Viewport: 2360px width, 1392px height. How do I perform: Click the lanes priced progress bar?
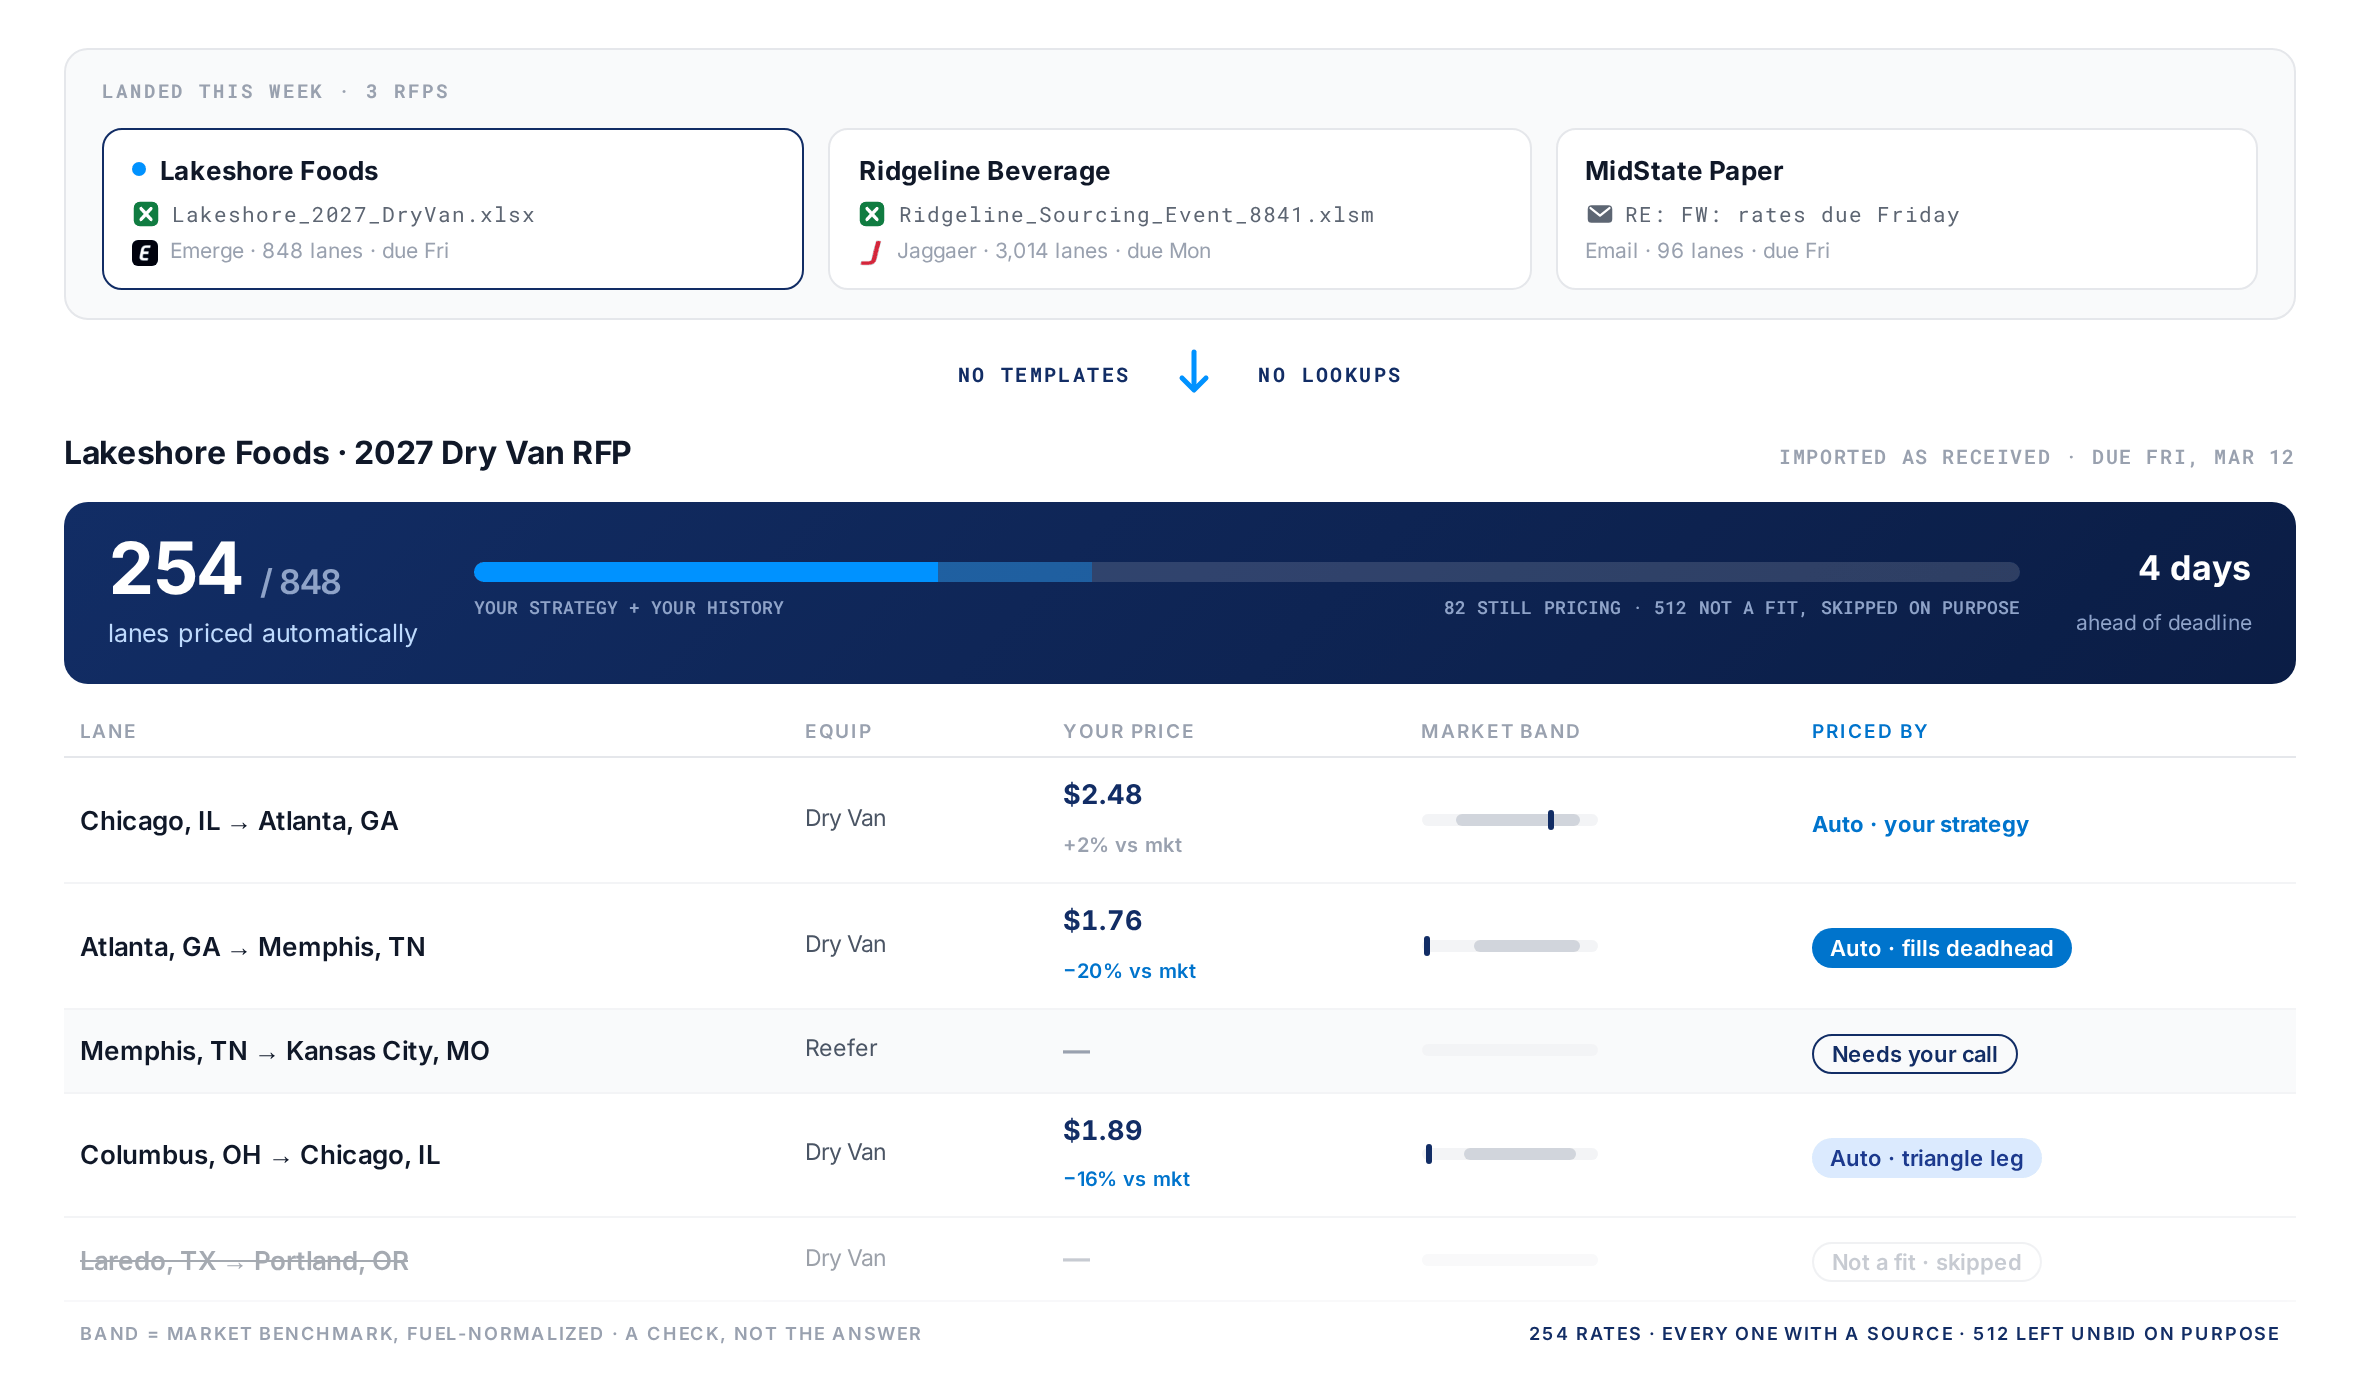(x=1246, y=572)
